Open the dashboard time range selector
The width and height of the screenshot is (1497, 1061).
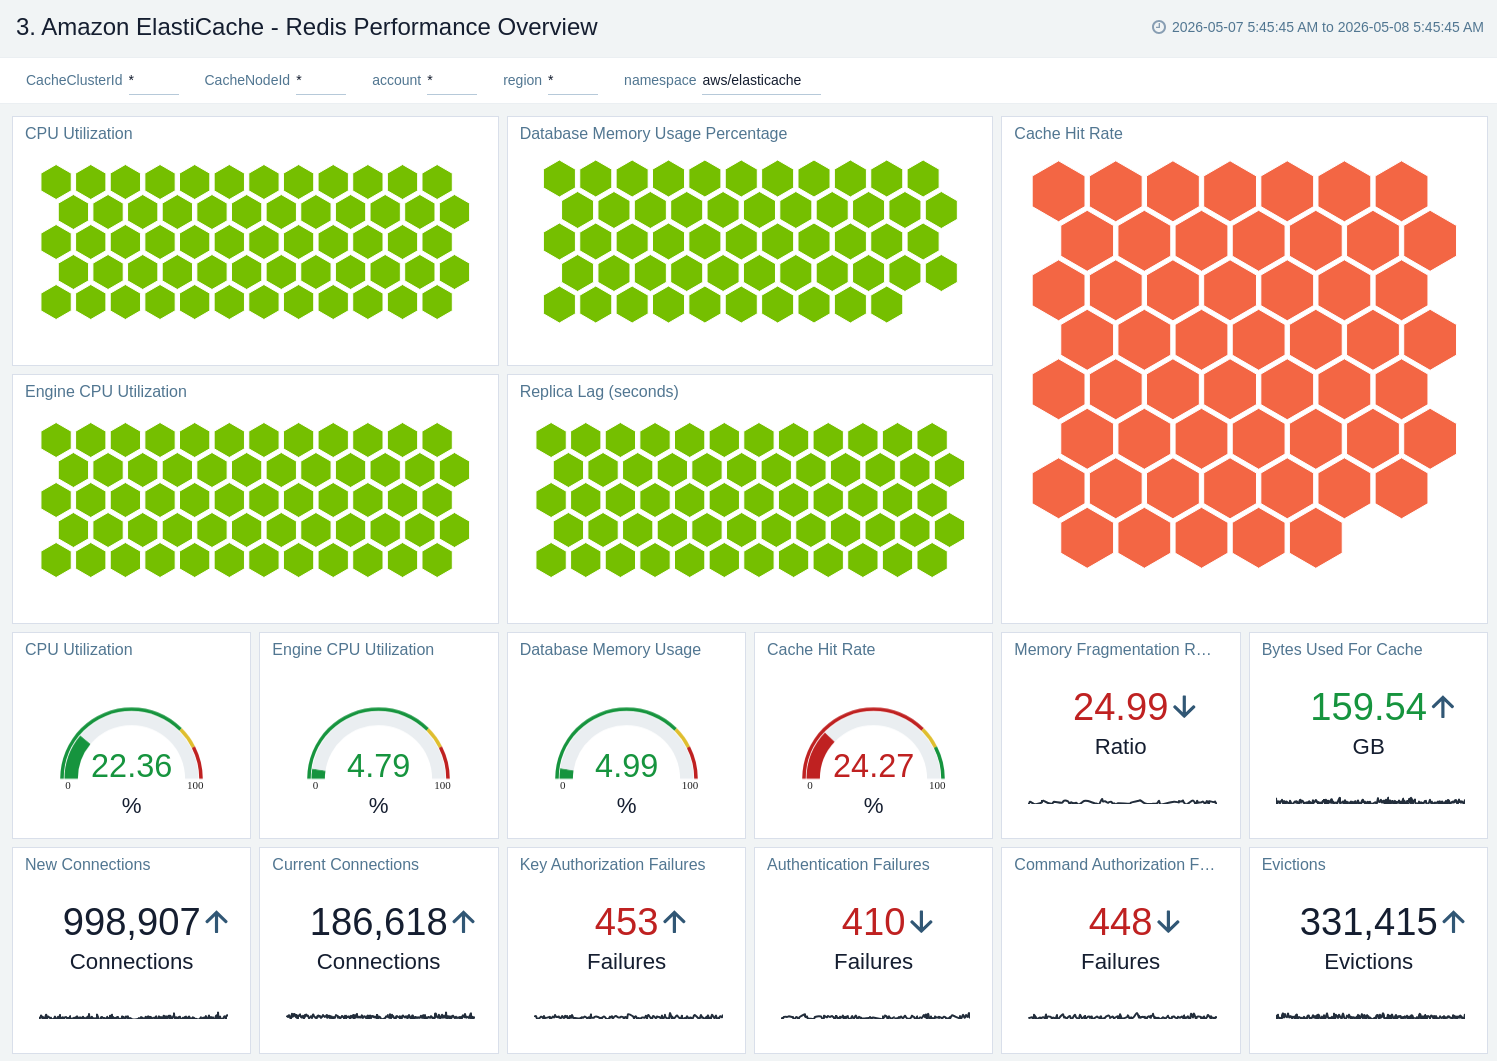pos(1318,27)
